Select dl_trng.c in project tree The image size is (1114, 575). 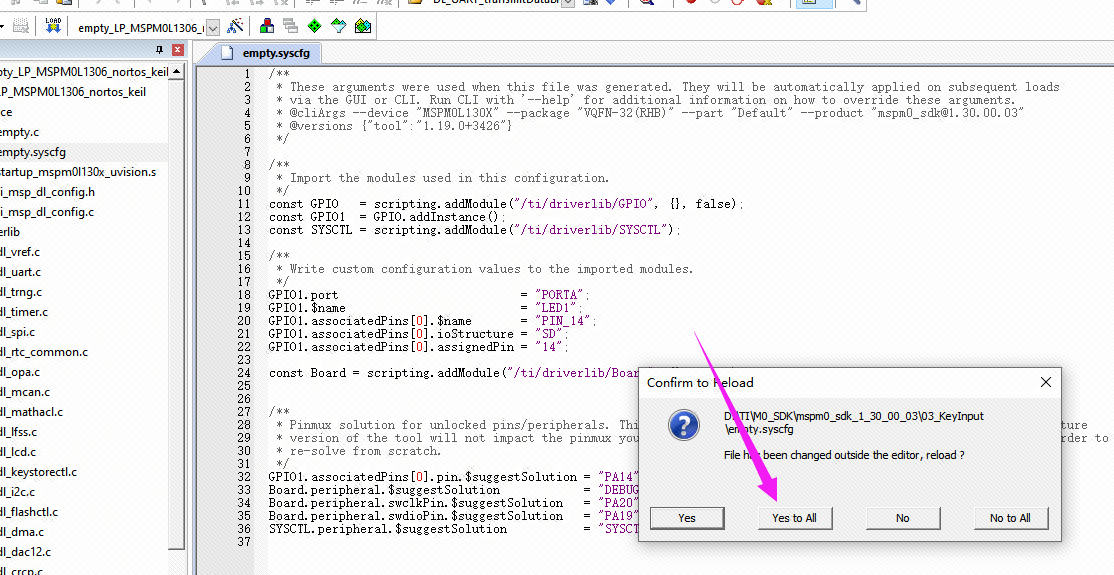tap(21, 291)
